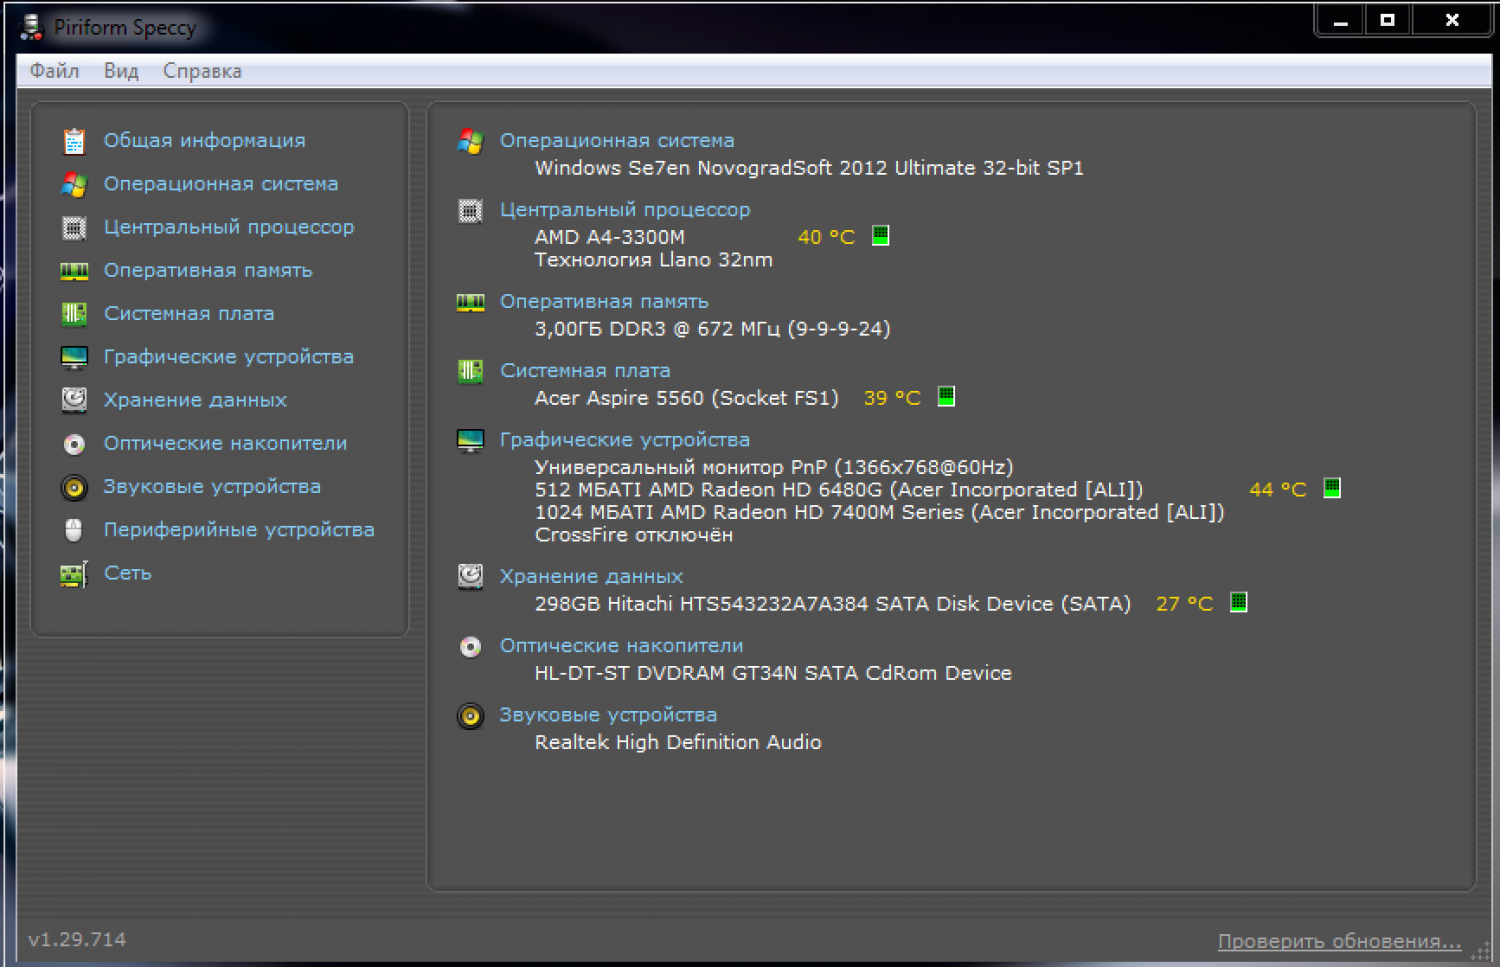Open the Файл menu
This screenshot has height=967, width=1500.
click(54, 71)
